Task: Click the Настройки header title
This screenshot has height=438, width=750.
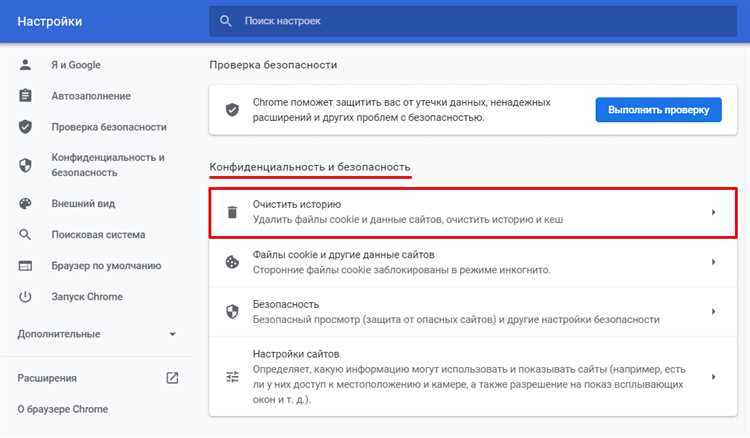Action: [x=50, y=22]
